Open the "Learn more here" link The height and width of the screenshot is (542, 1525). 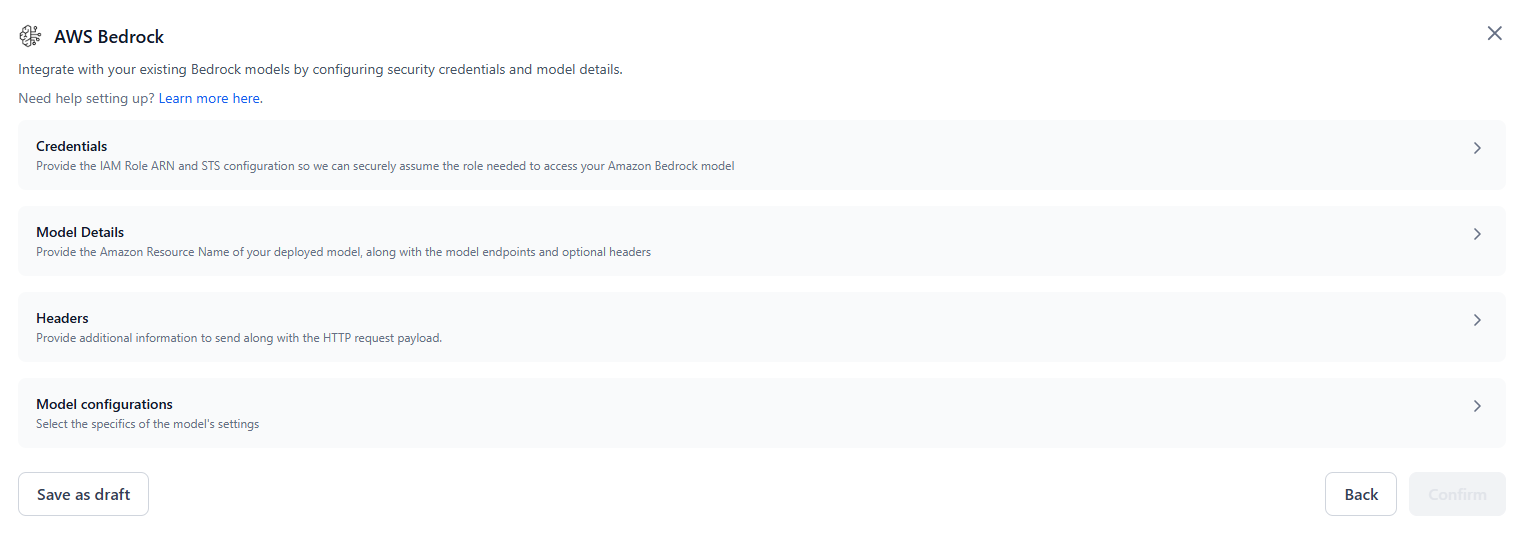pyautogui.click(x=209, y=99)
